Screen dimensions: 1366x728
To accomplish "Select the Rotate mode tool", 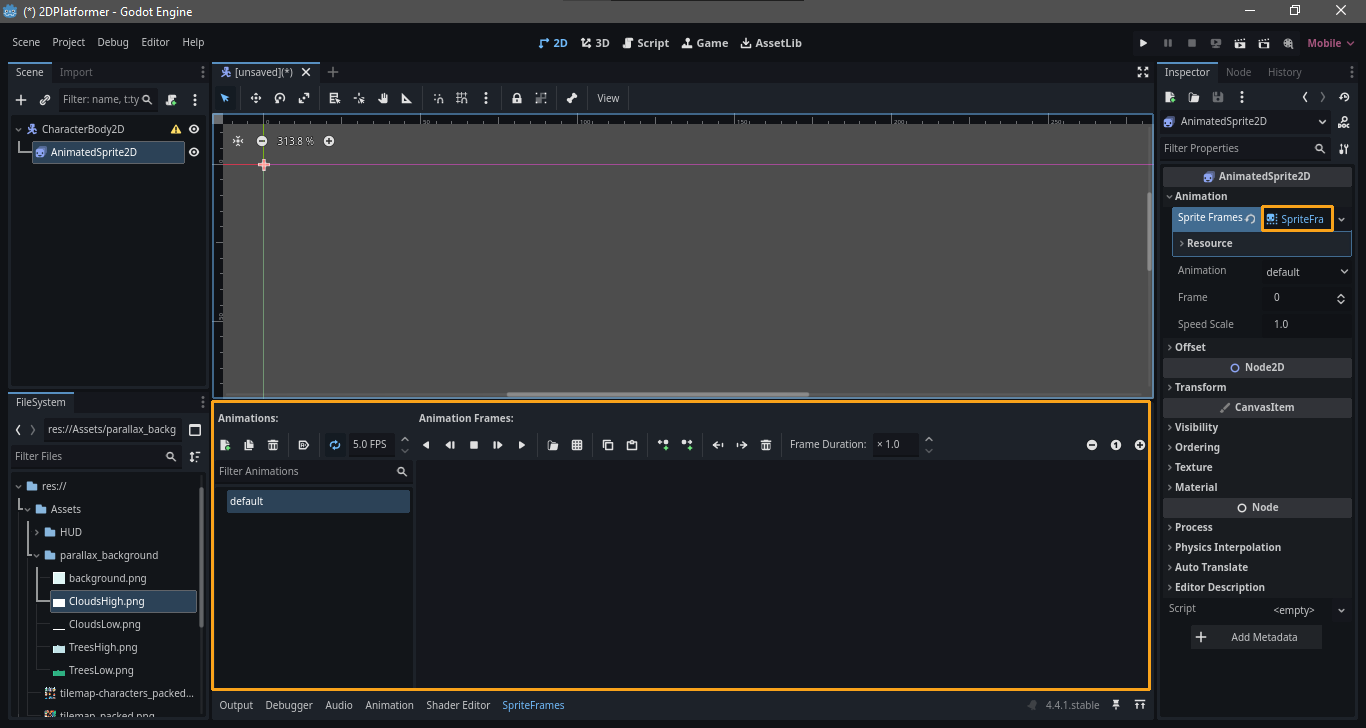I will pos(280,98).
